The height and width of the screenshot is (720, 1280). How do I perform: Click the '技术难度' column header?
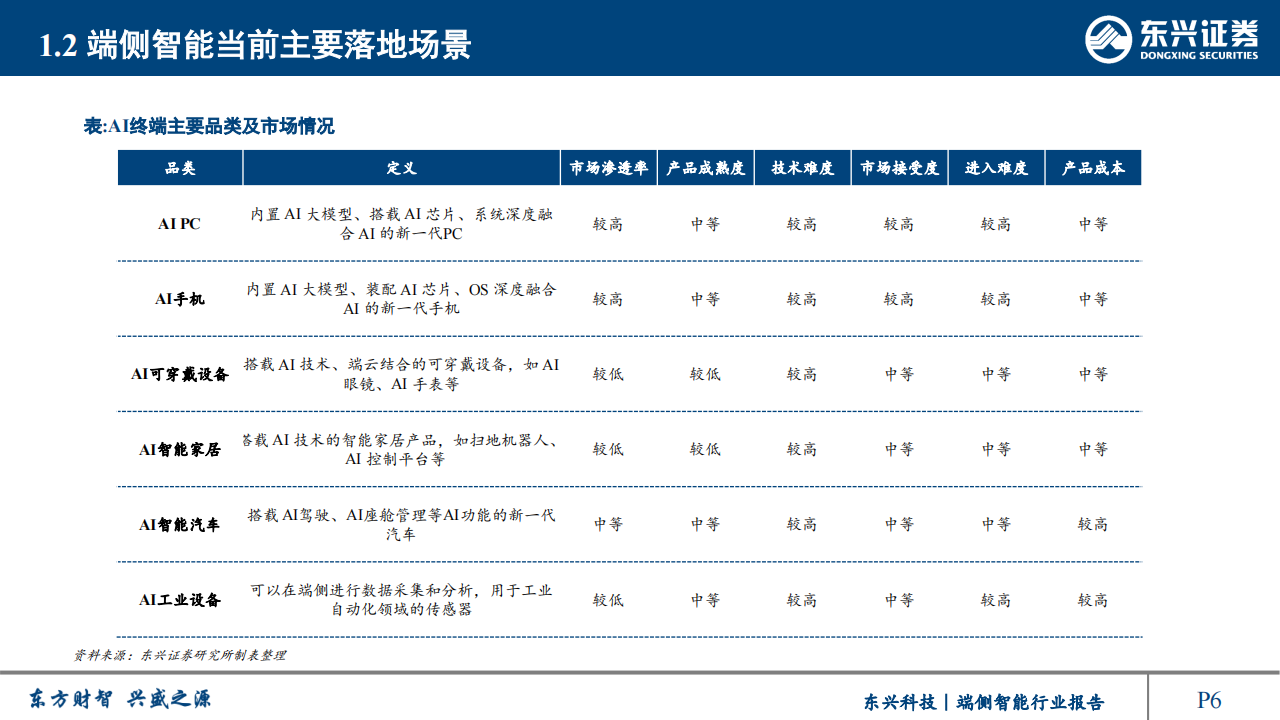[802, 168]
